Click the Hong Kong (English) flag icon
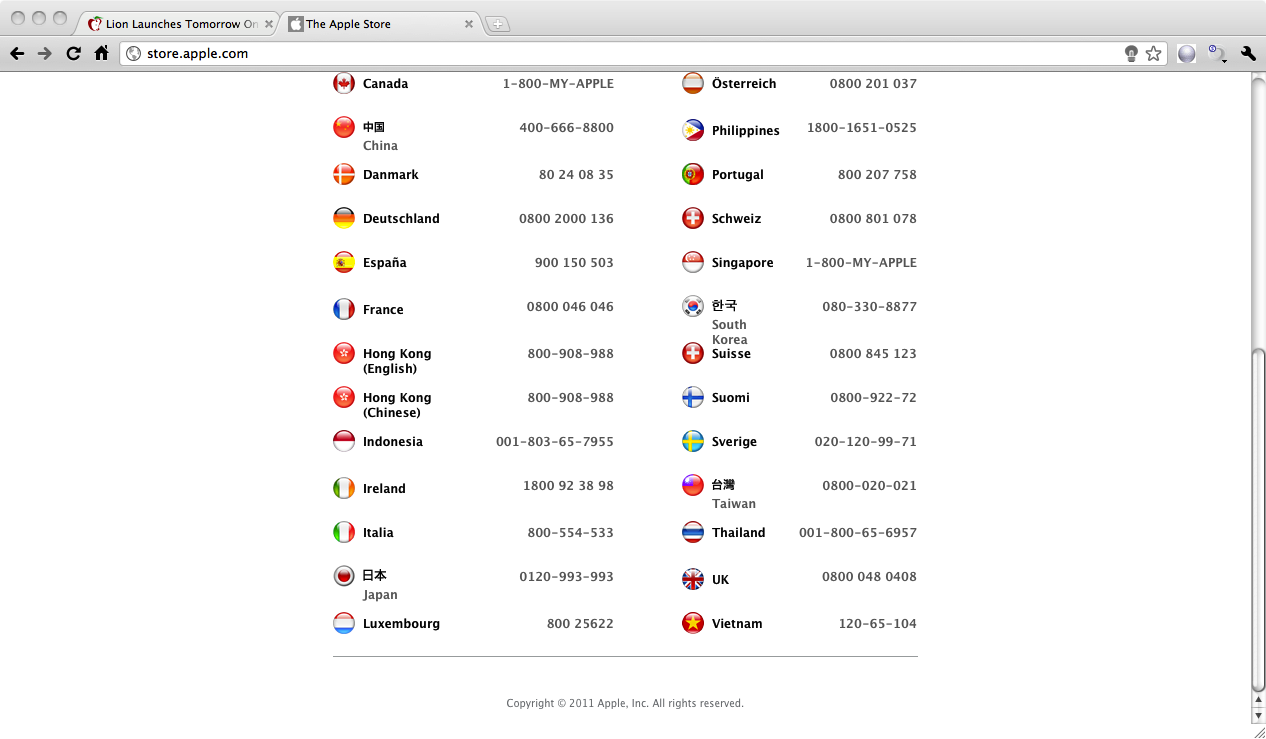This screenshot has width=1266, height=739. coord(344,353)
